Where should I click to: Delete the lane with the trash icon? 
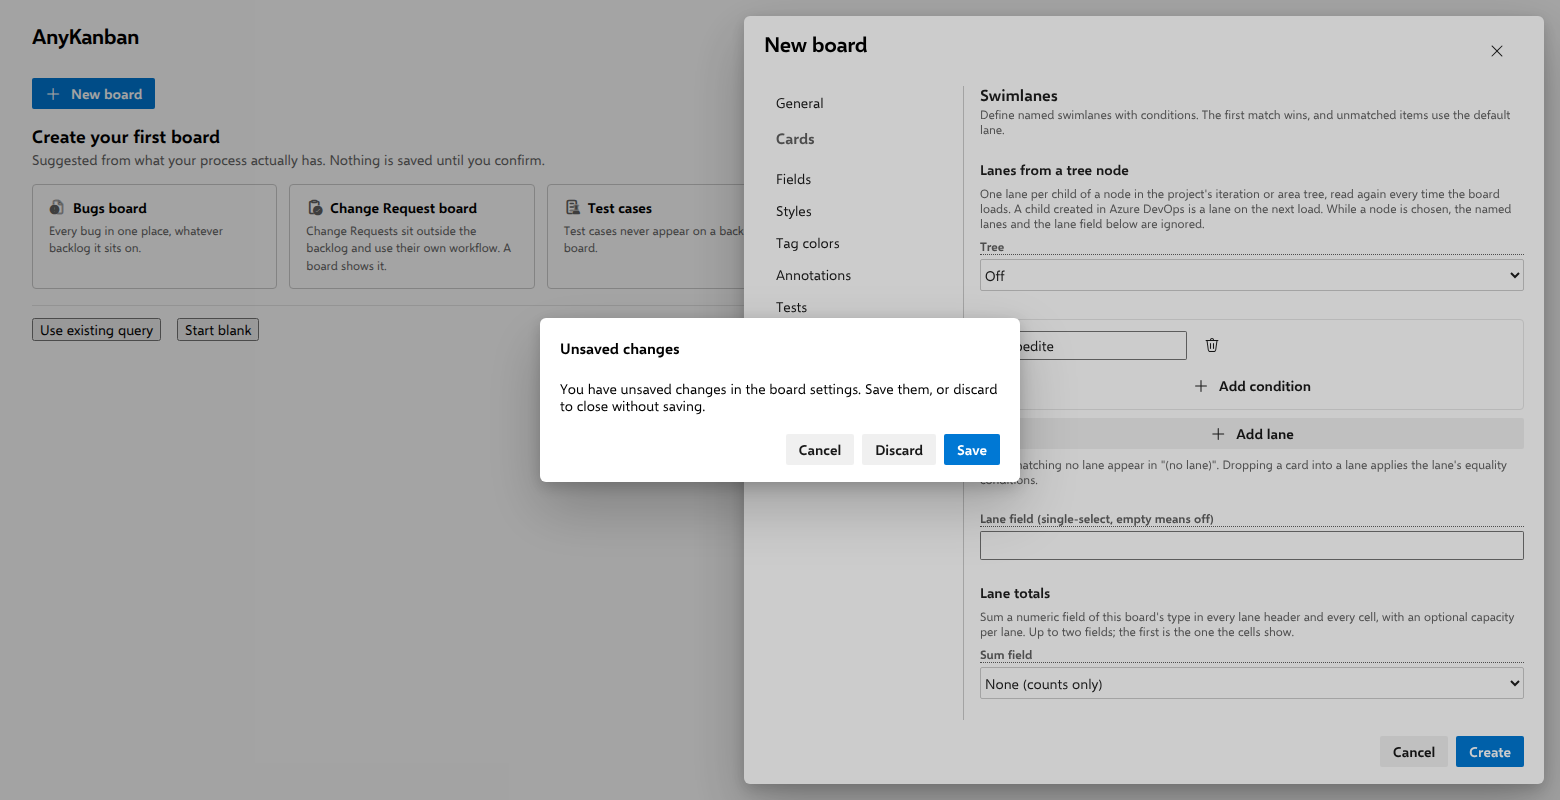[1212, 345]
